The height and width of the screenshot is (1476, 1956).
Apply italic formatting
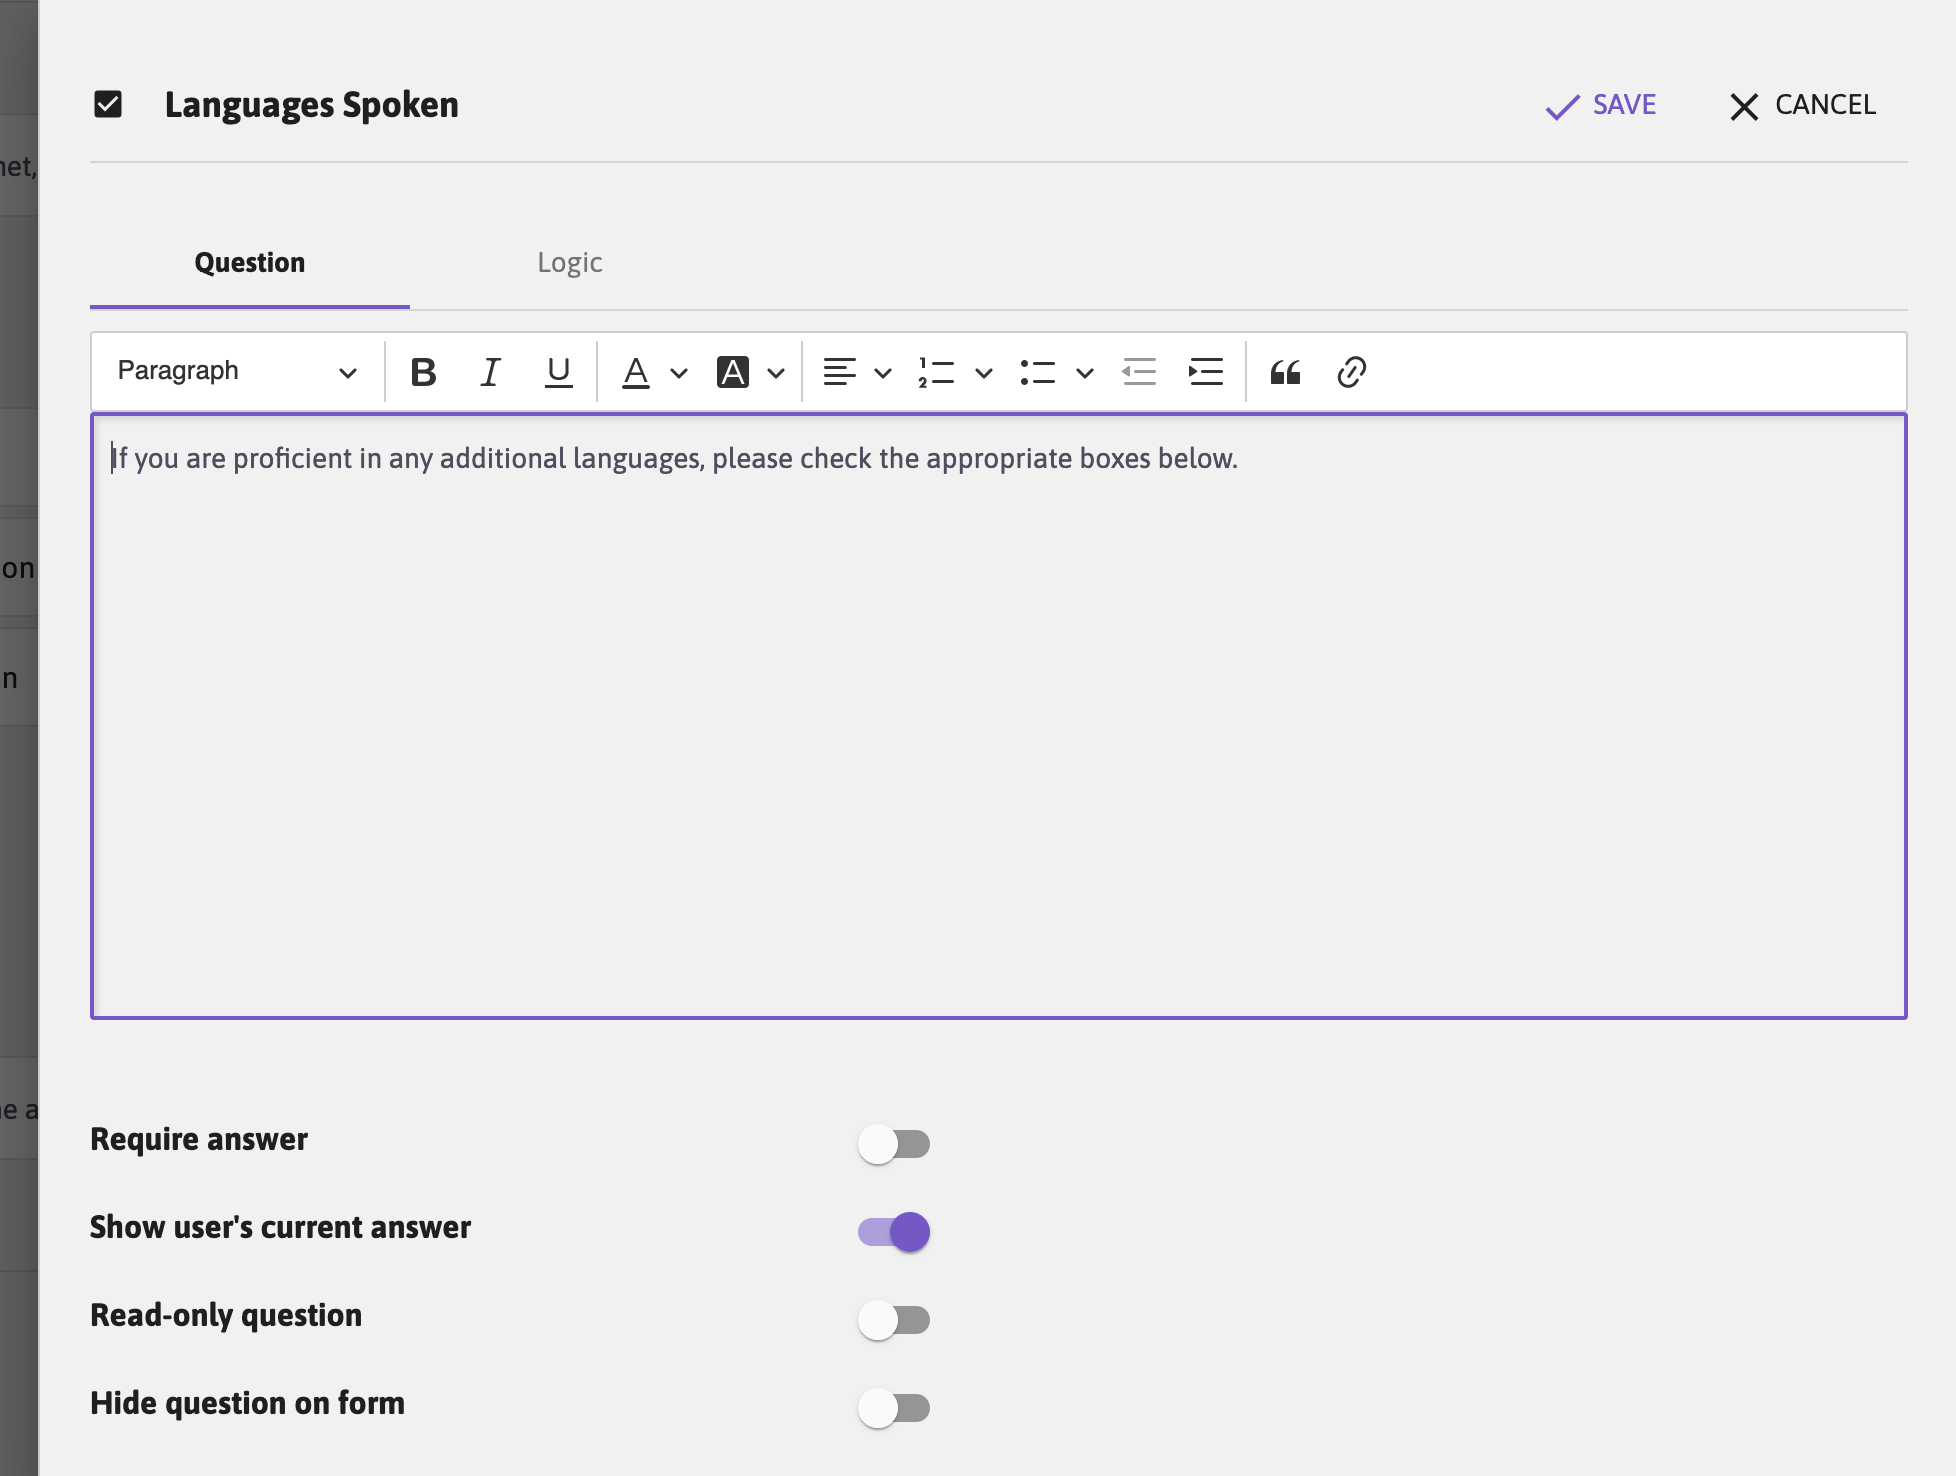(490, 372)
